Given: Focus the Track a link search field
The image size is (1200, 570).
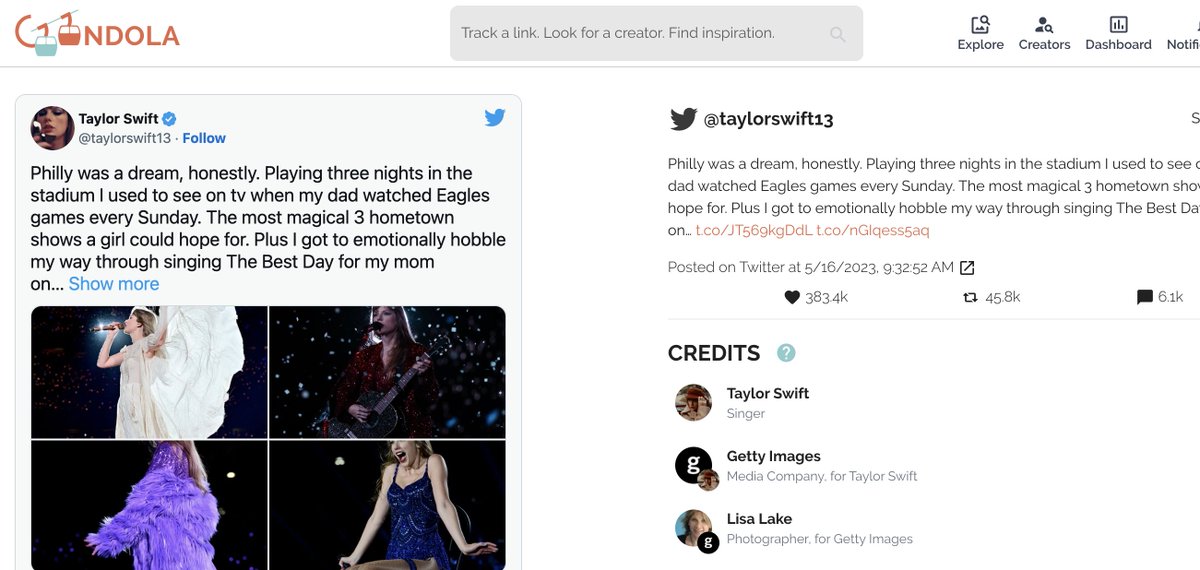Looking at the screenshot, I should (656, 33).
